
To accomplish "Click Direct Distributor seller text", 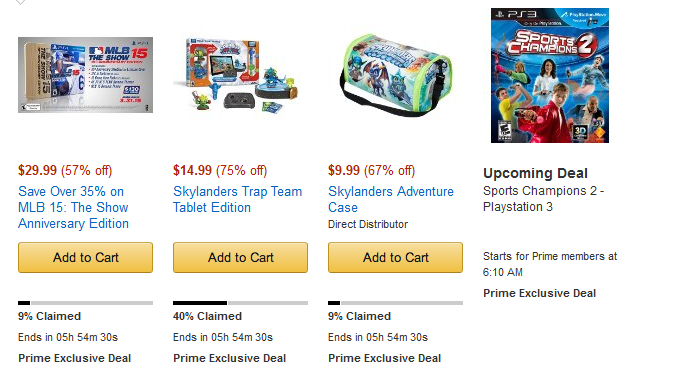I will [x=368, y=224].
